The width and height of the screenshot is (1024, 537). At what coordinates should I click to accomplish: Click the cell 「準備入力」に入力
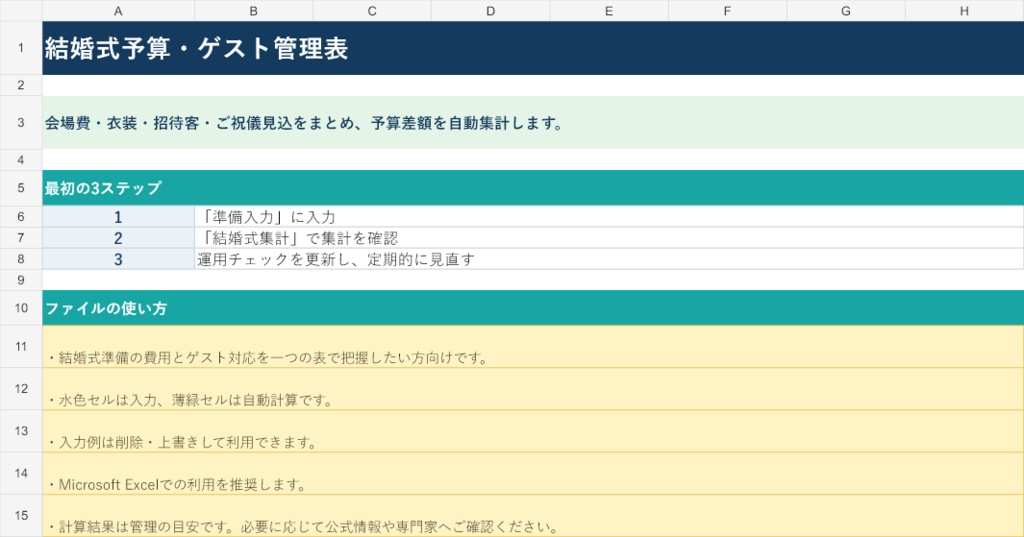click(x=609, y=216)
